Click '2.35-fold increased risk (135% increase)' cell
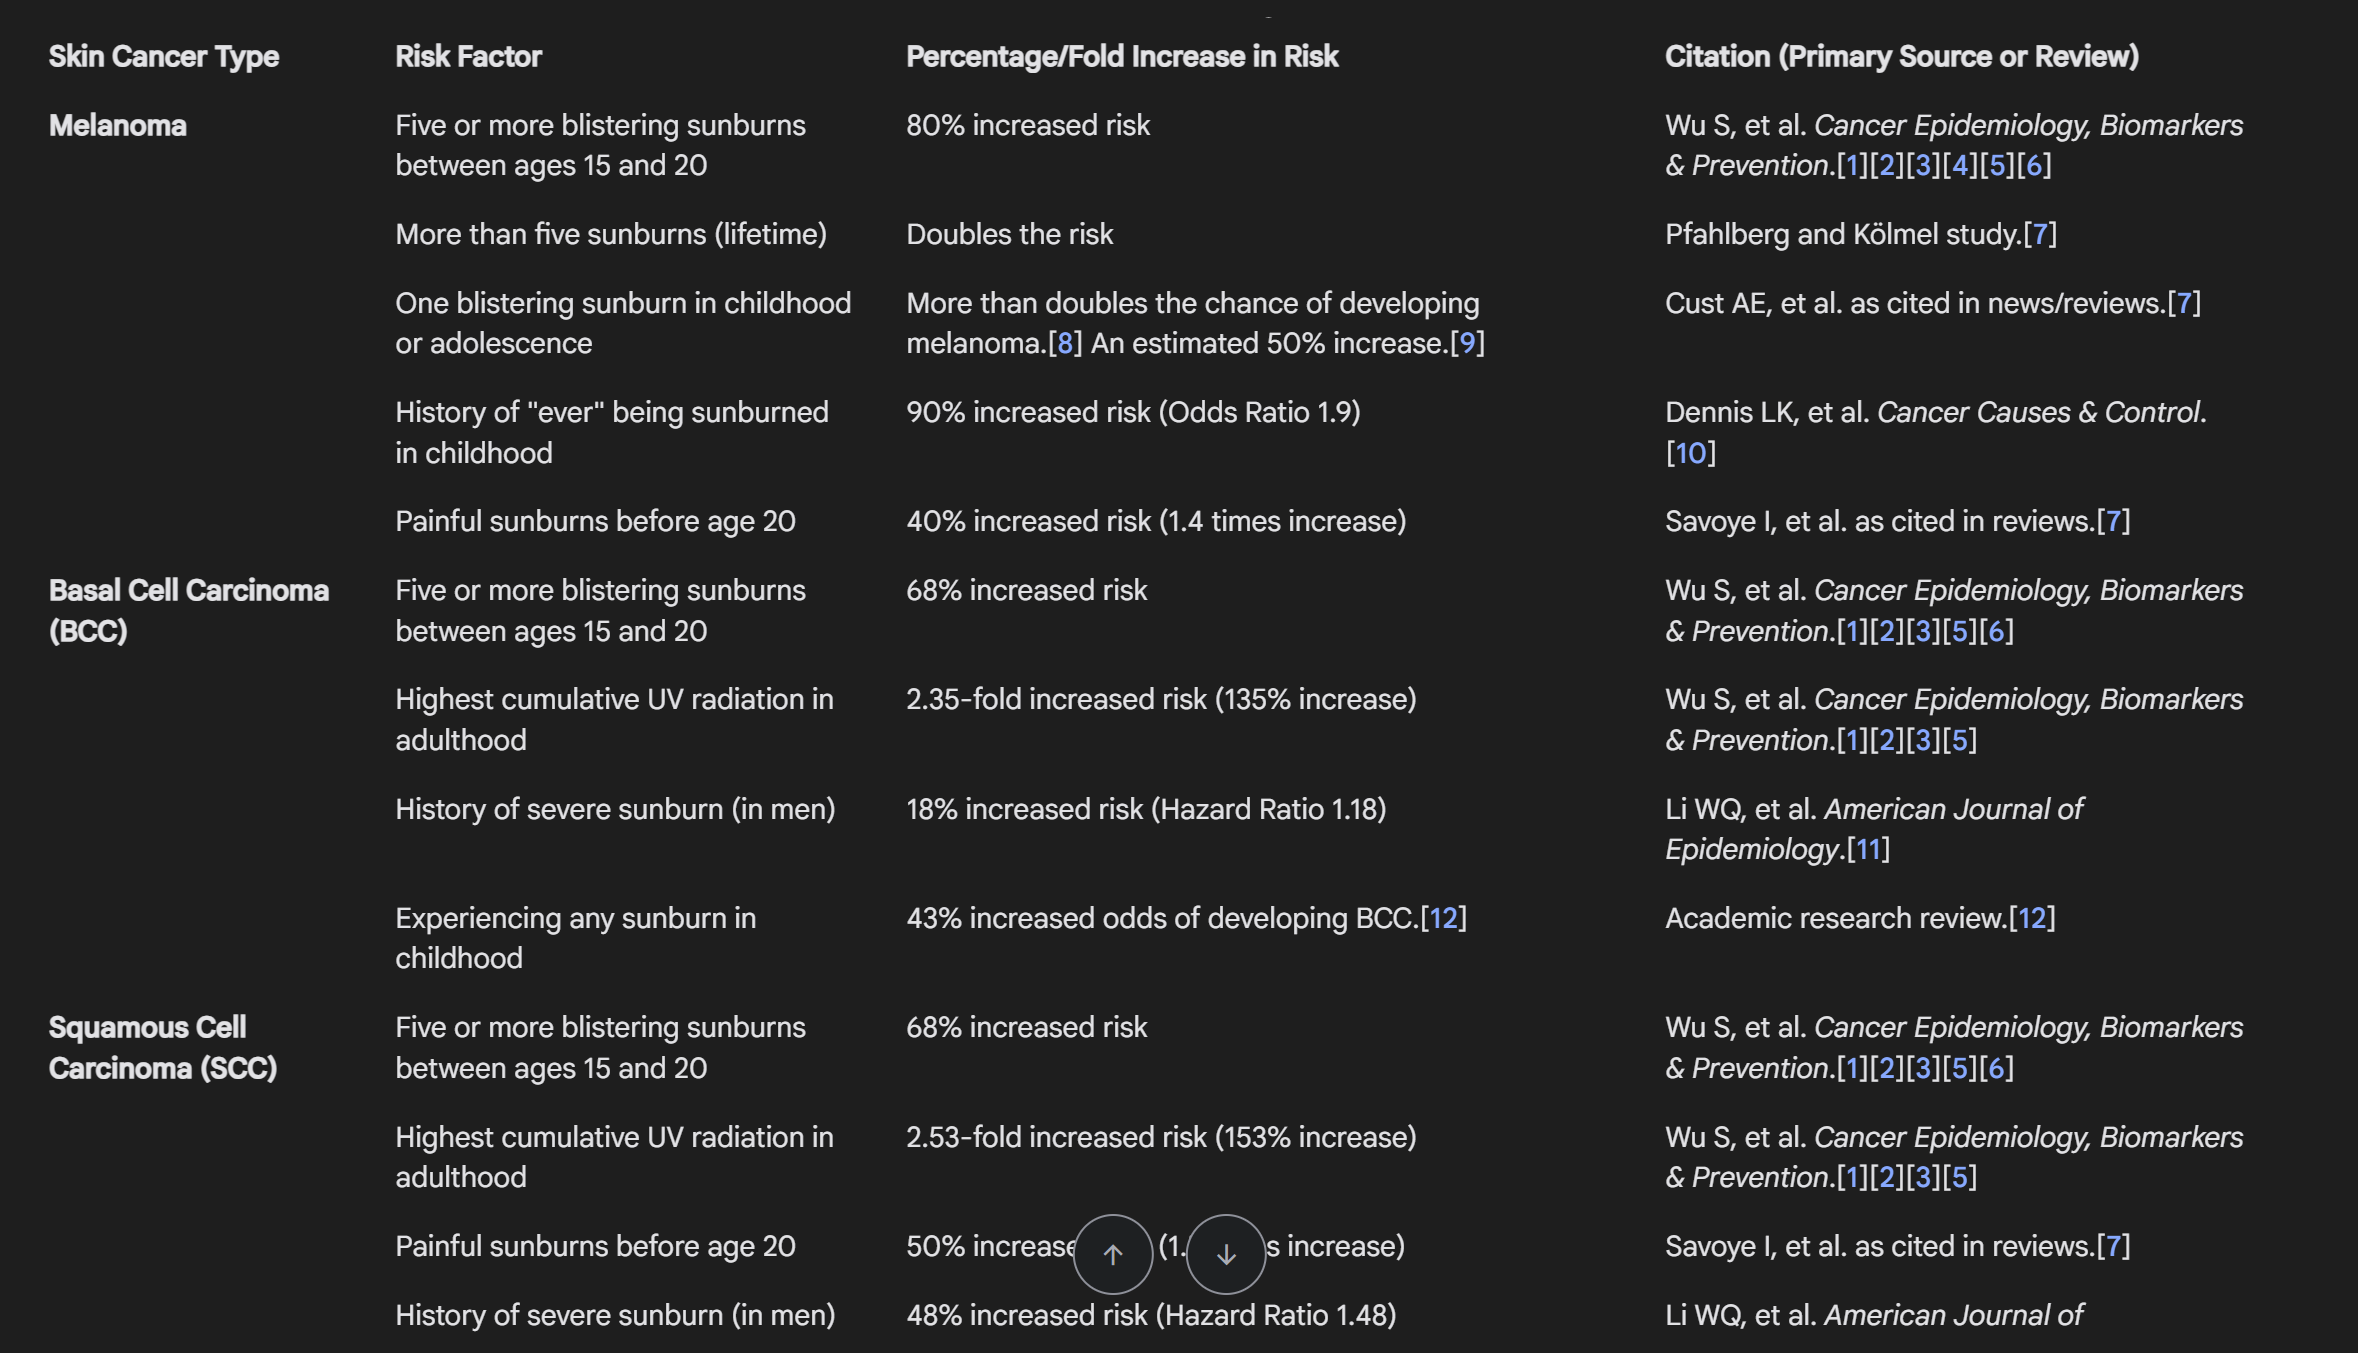The height and width of the screenshot is (1353, 2358). 1161,699
